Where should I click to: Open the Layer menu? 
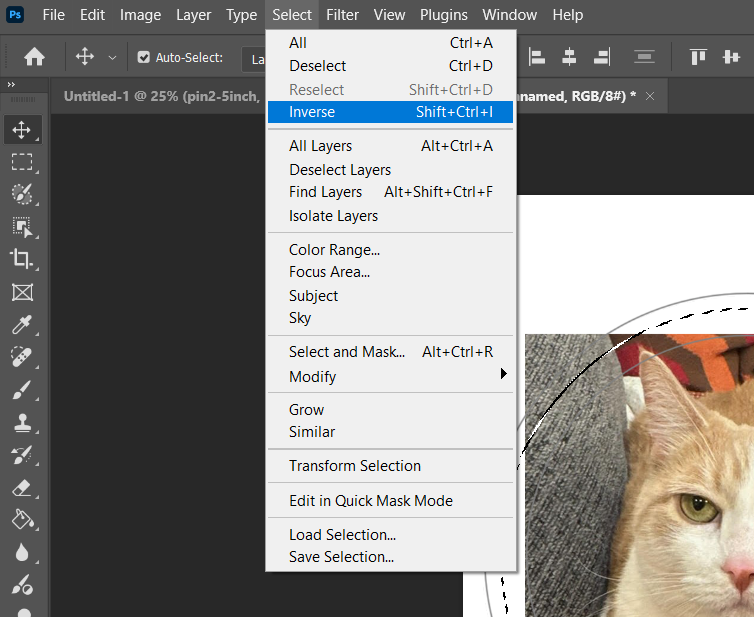click(x=193, y=15)
